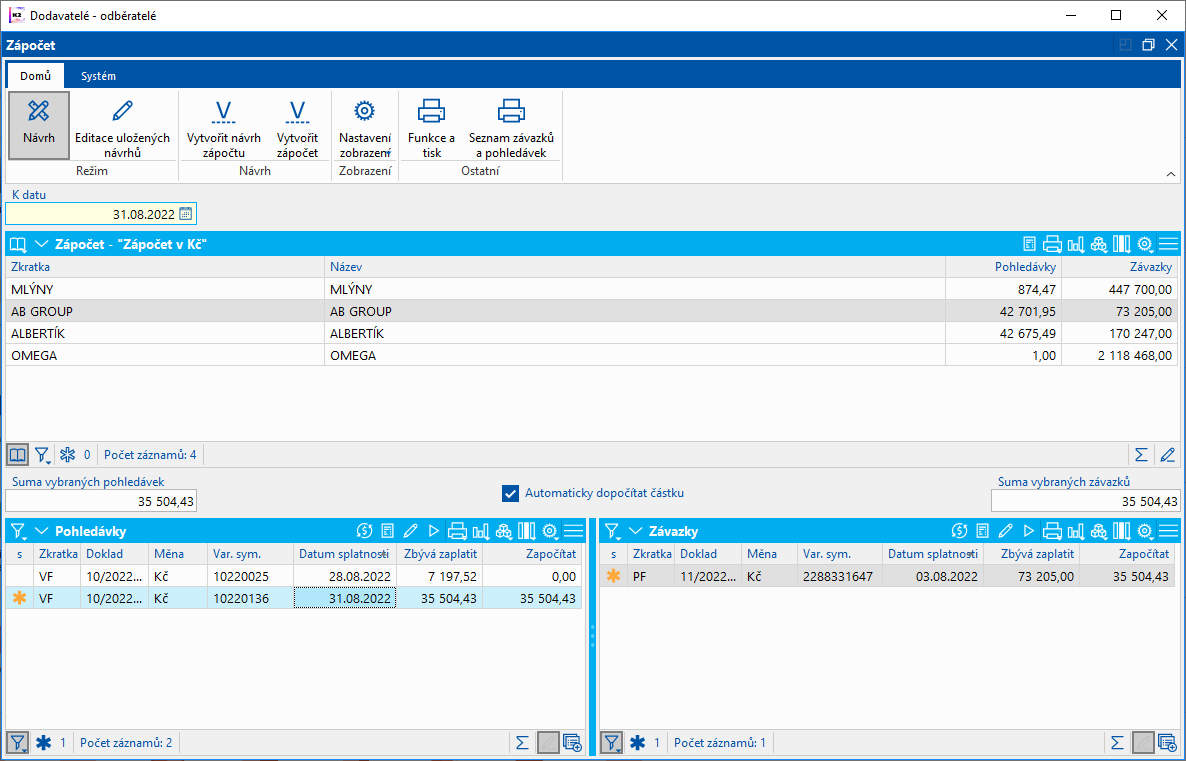Toggle filter button in Závazky footer
Screen dimensions: 1186x761
coord(611,742)
